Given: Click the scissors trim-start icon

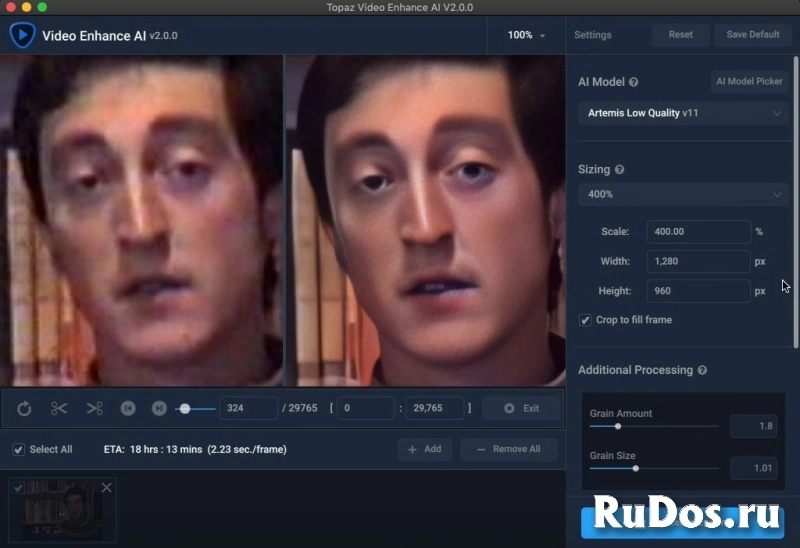Looking at the screenshot, I should [59, 408].
